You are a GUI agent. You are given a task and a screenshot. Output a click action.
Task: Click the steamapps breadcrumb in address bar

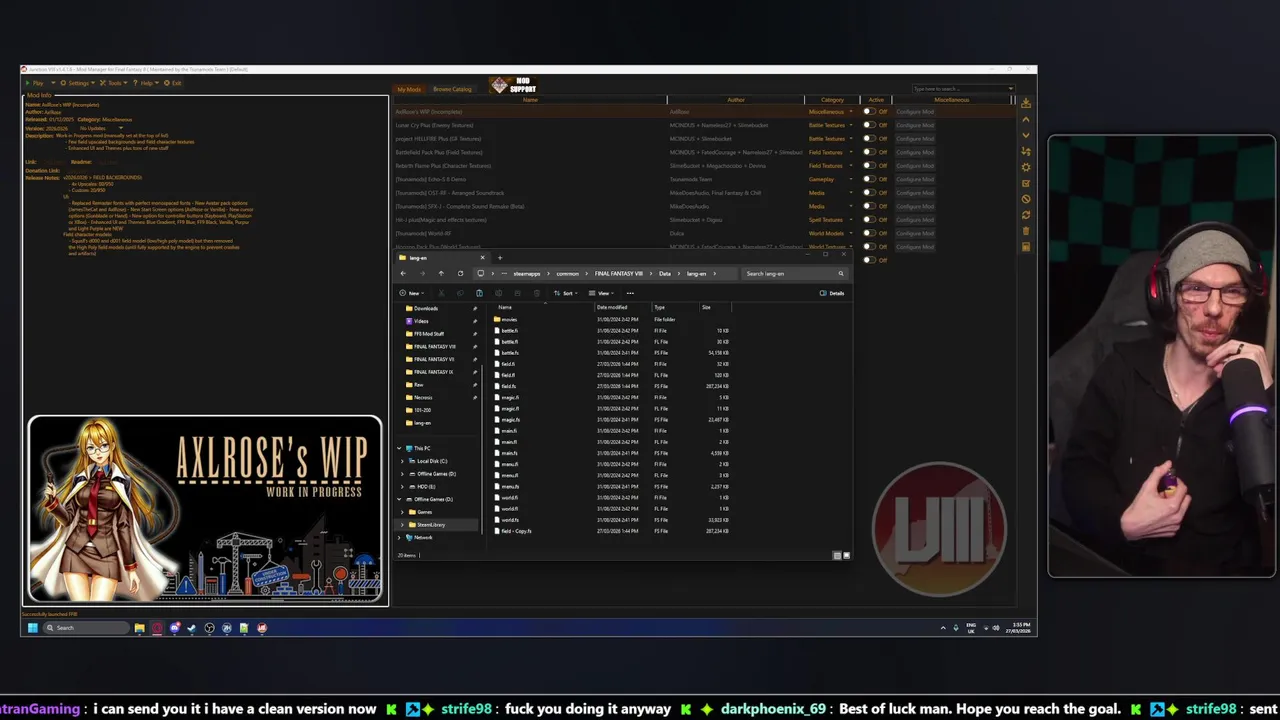pyautogui.click(x=527, y=273)
